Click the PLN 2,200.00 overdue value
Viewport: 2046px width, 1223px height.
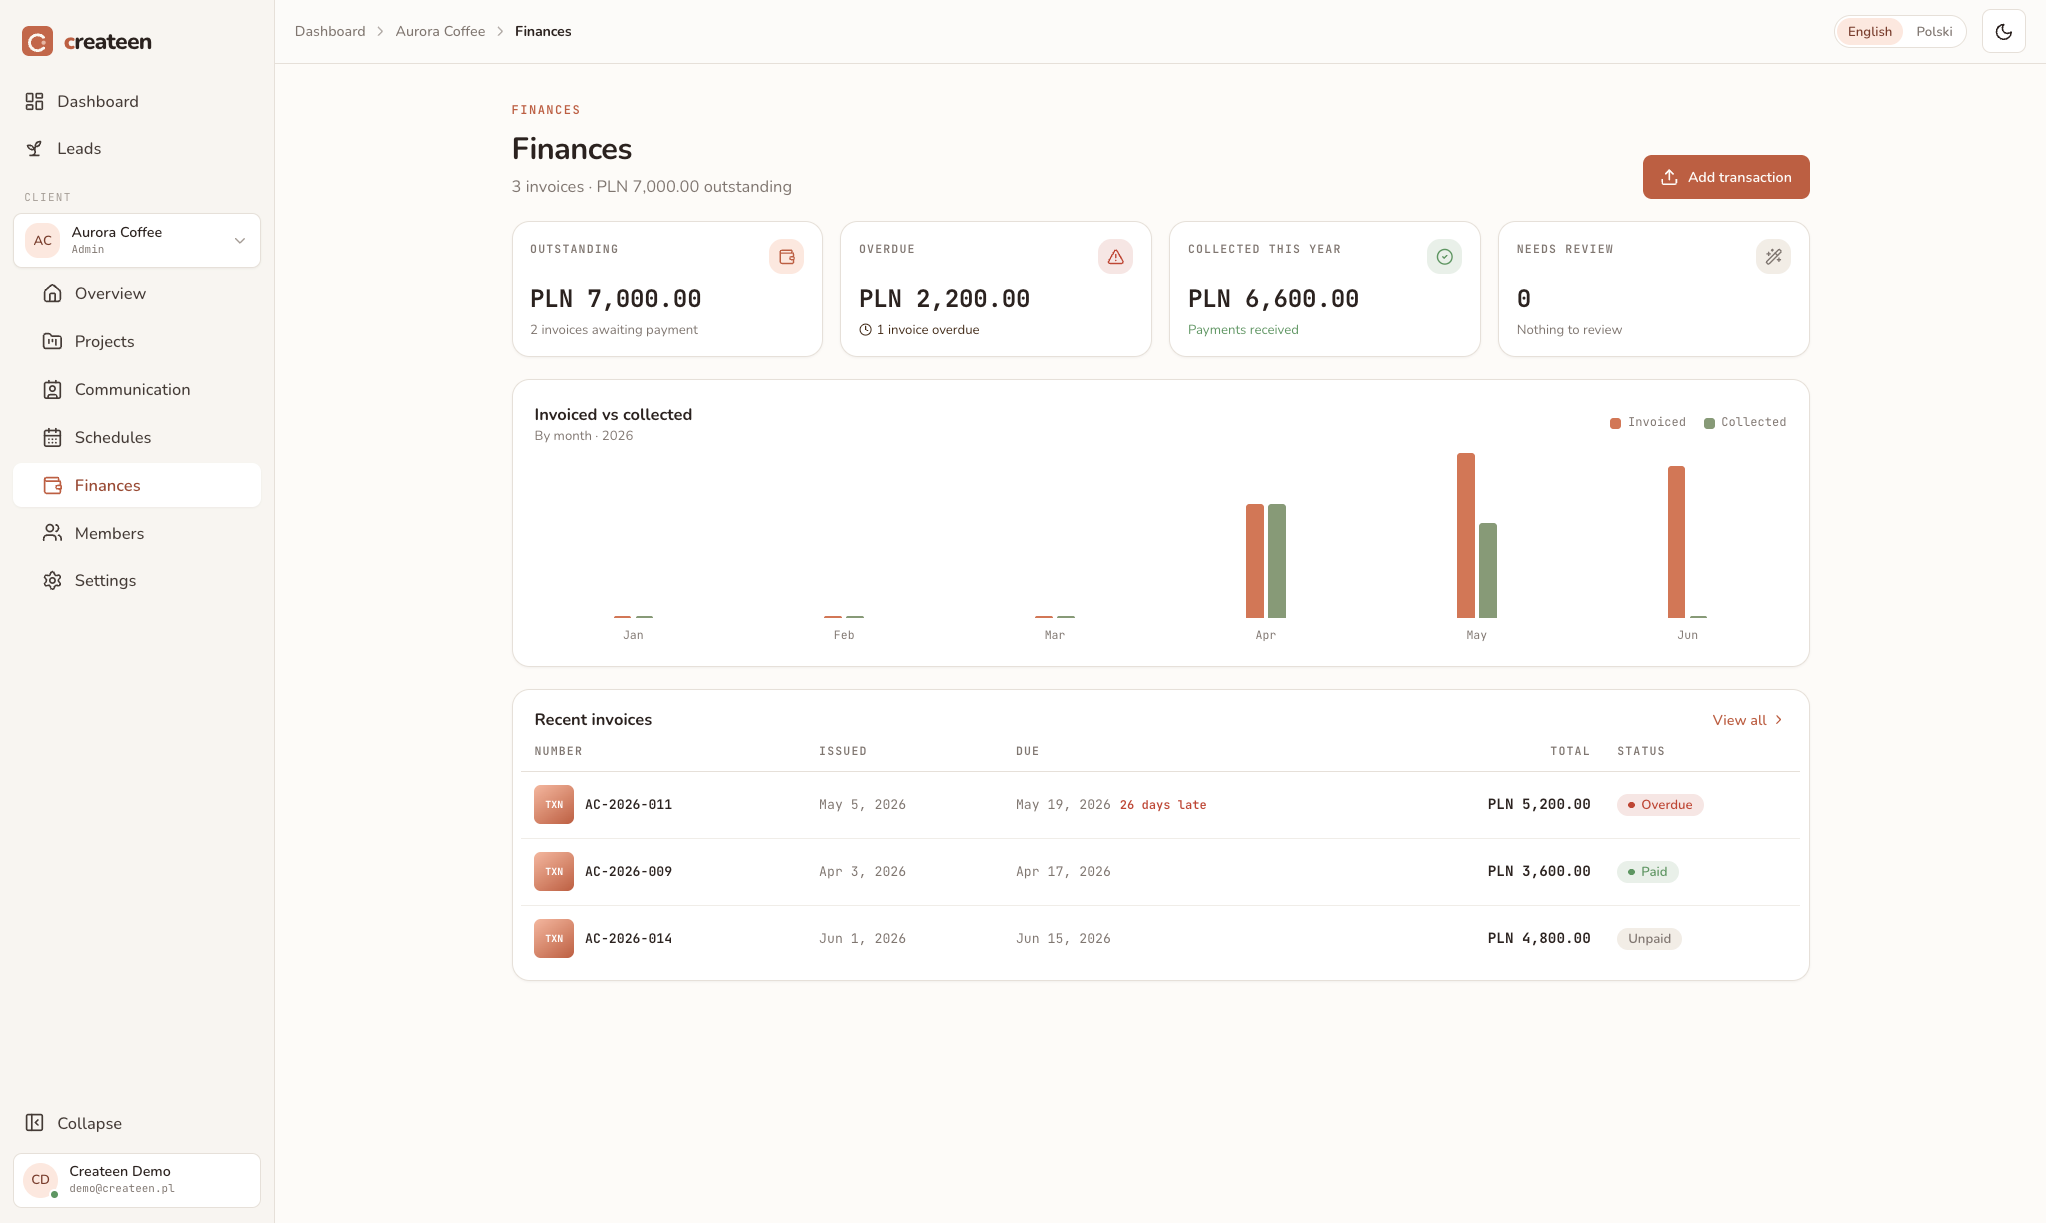944,299
